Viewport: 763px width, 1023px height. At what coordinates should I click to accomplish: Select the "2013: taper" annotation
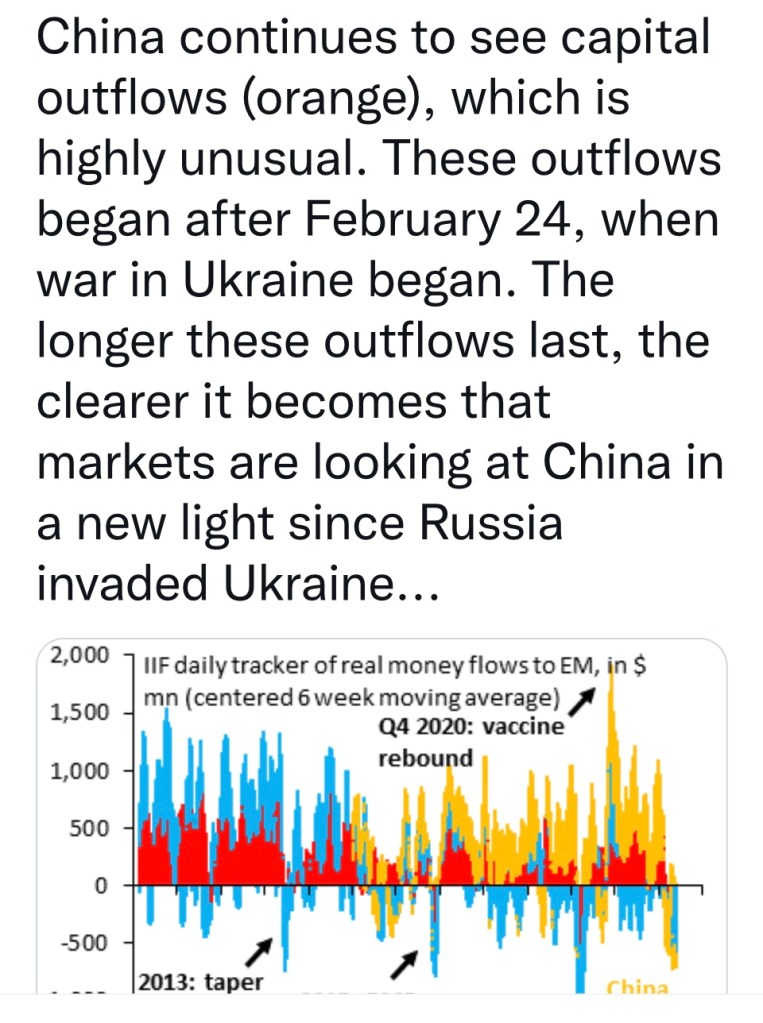pos(200,982)
